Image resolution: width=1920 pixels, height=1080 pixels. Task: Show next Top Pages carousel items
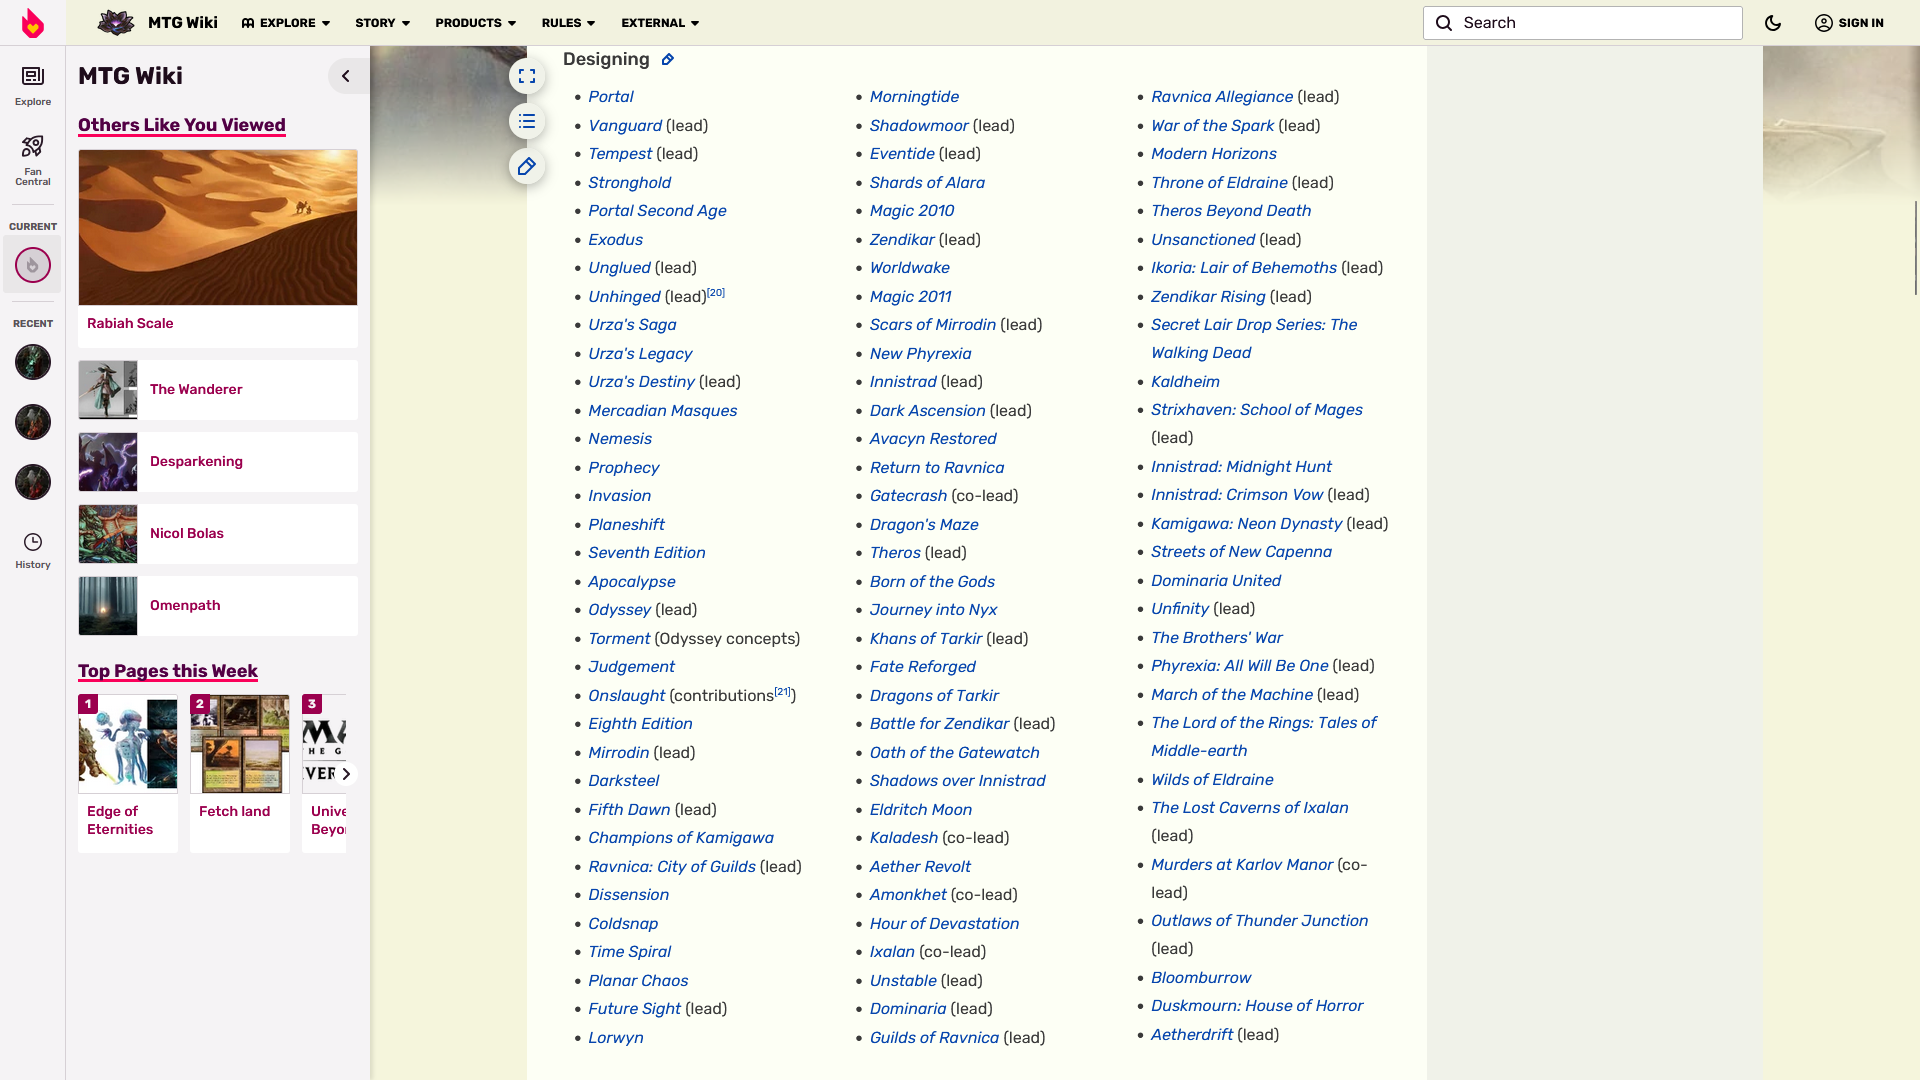point(346,774)
